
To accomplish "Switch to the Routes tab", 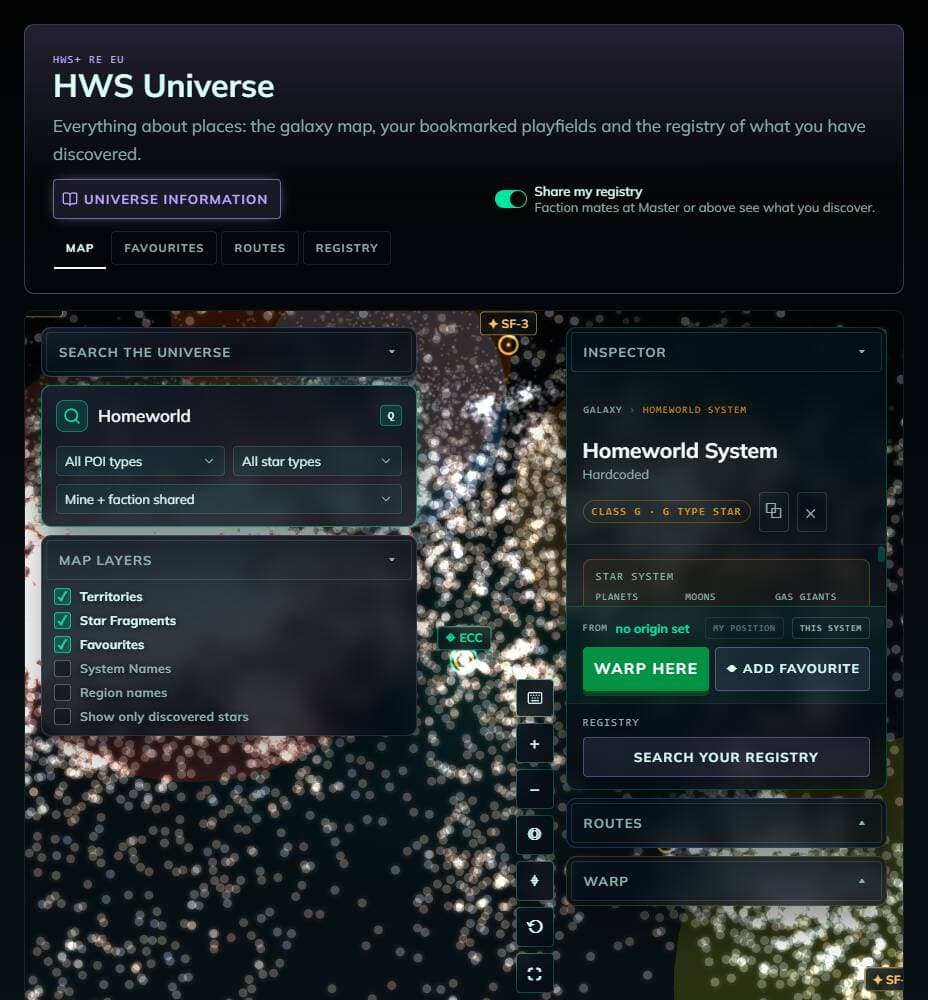I will [260, 248].
